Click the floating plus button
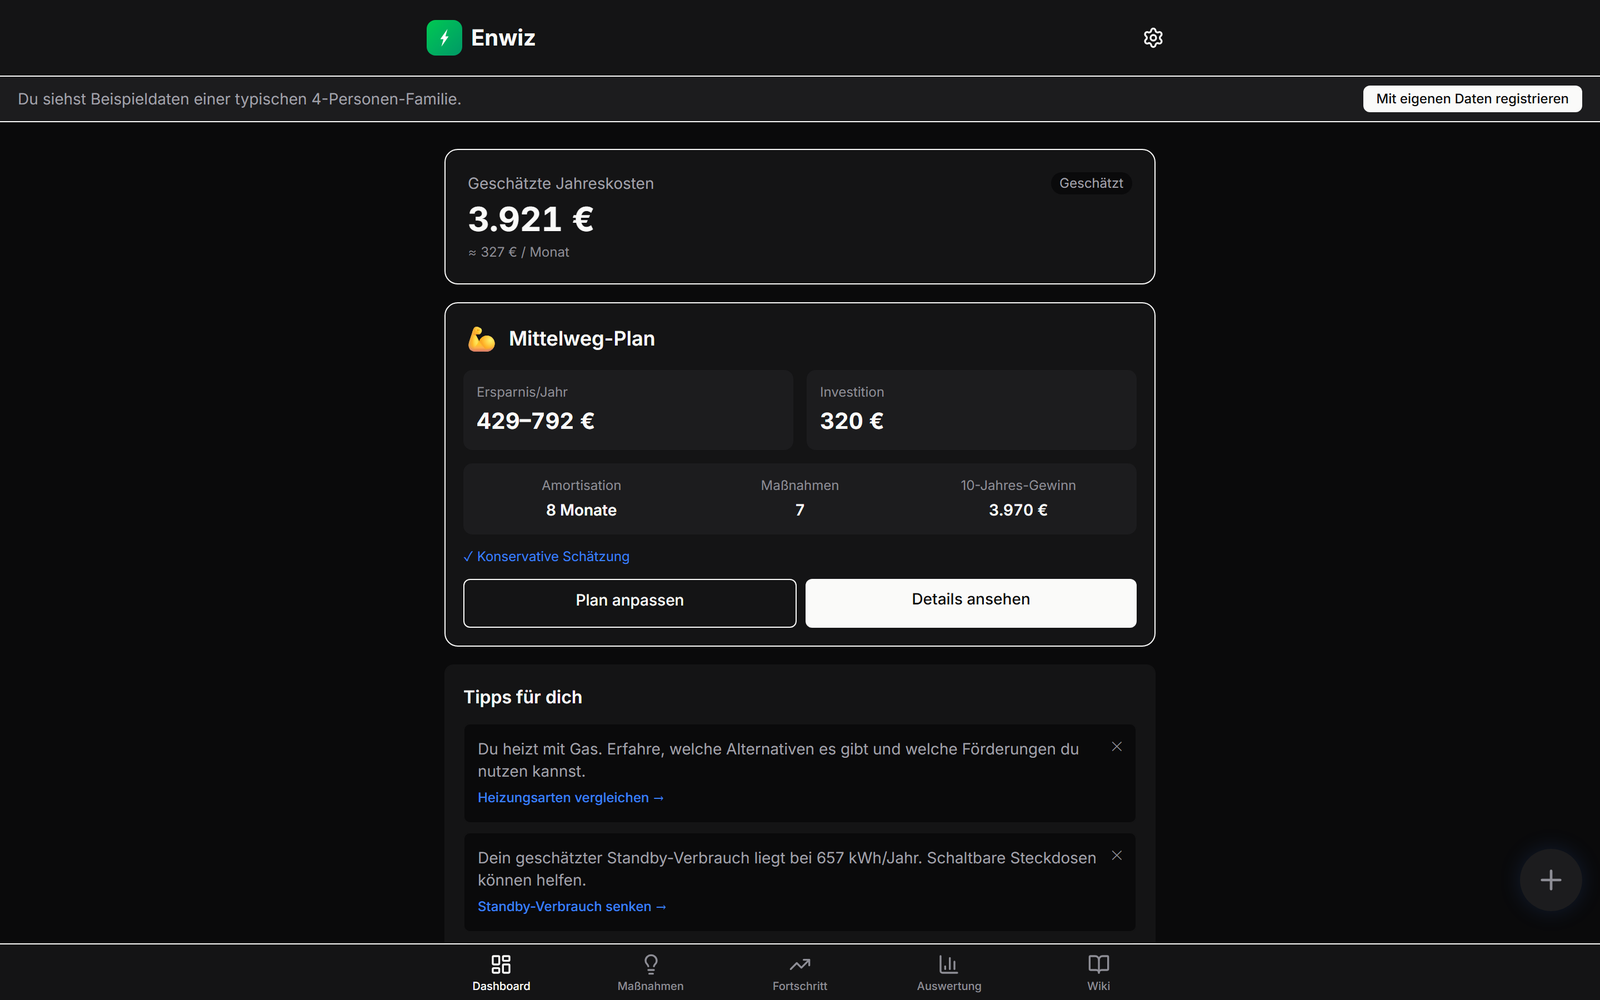The width and height of the screenshot is (1600, 1000). pos(1551,880)
